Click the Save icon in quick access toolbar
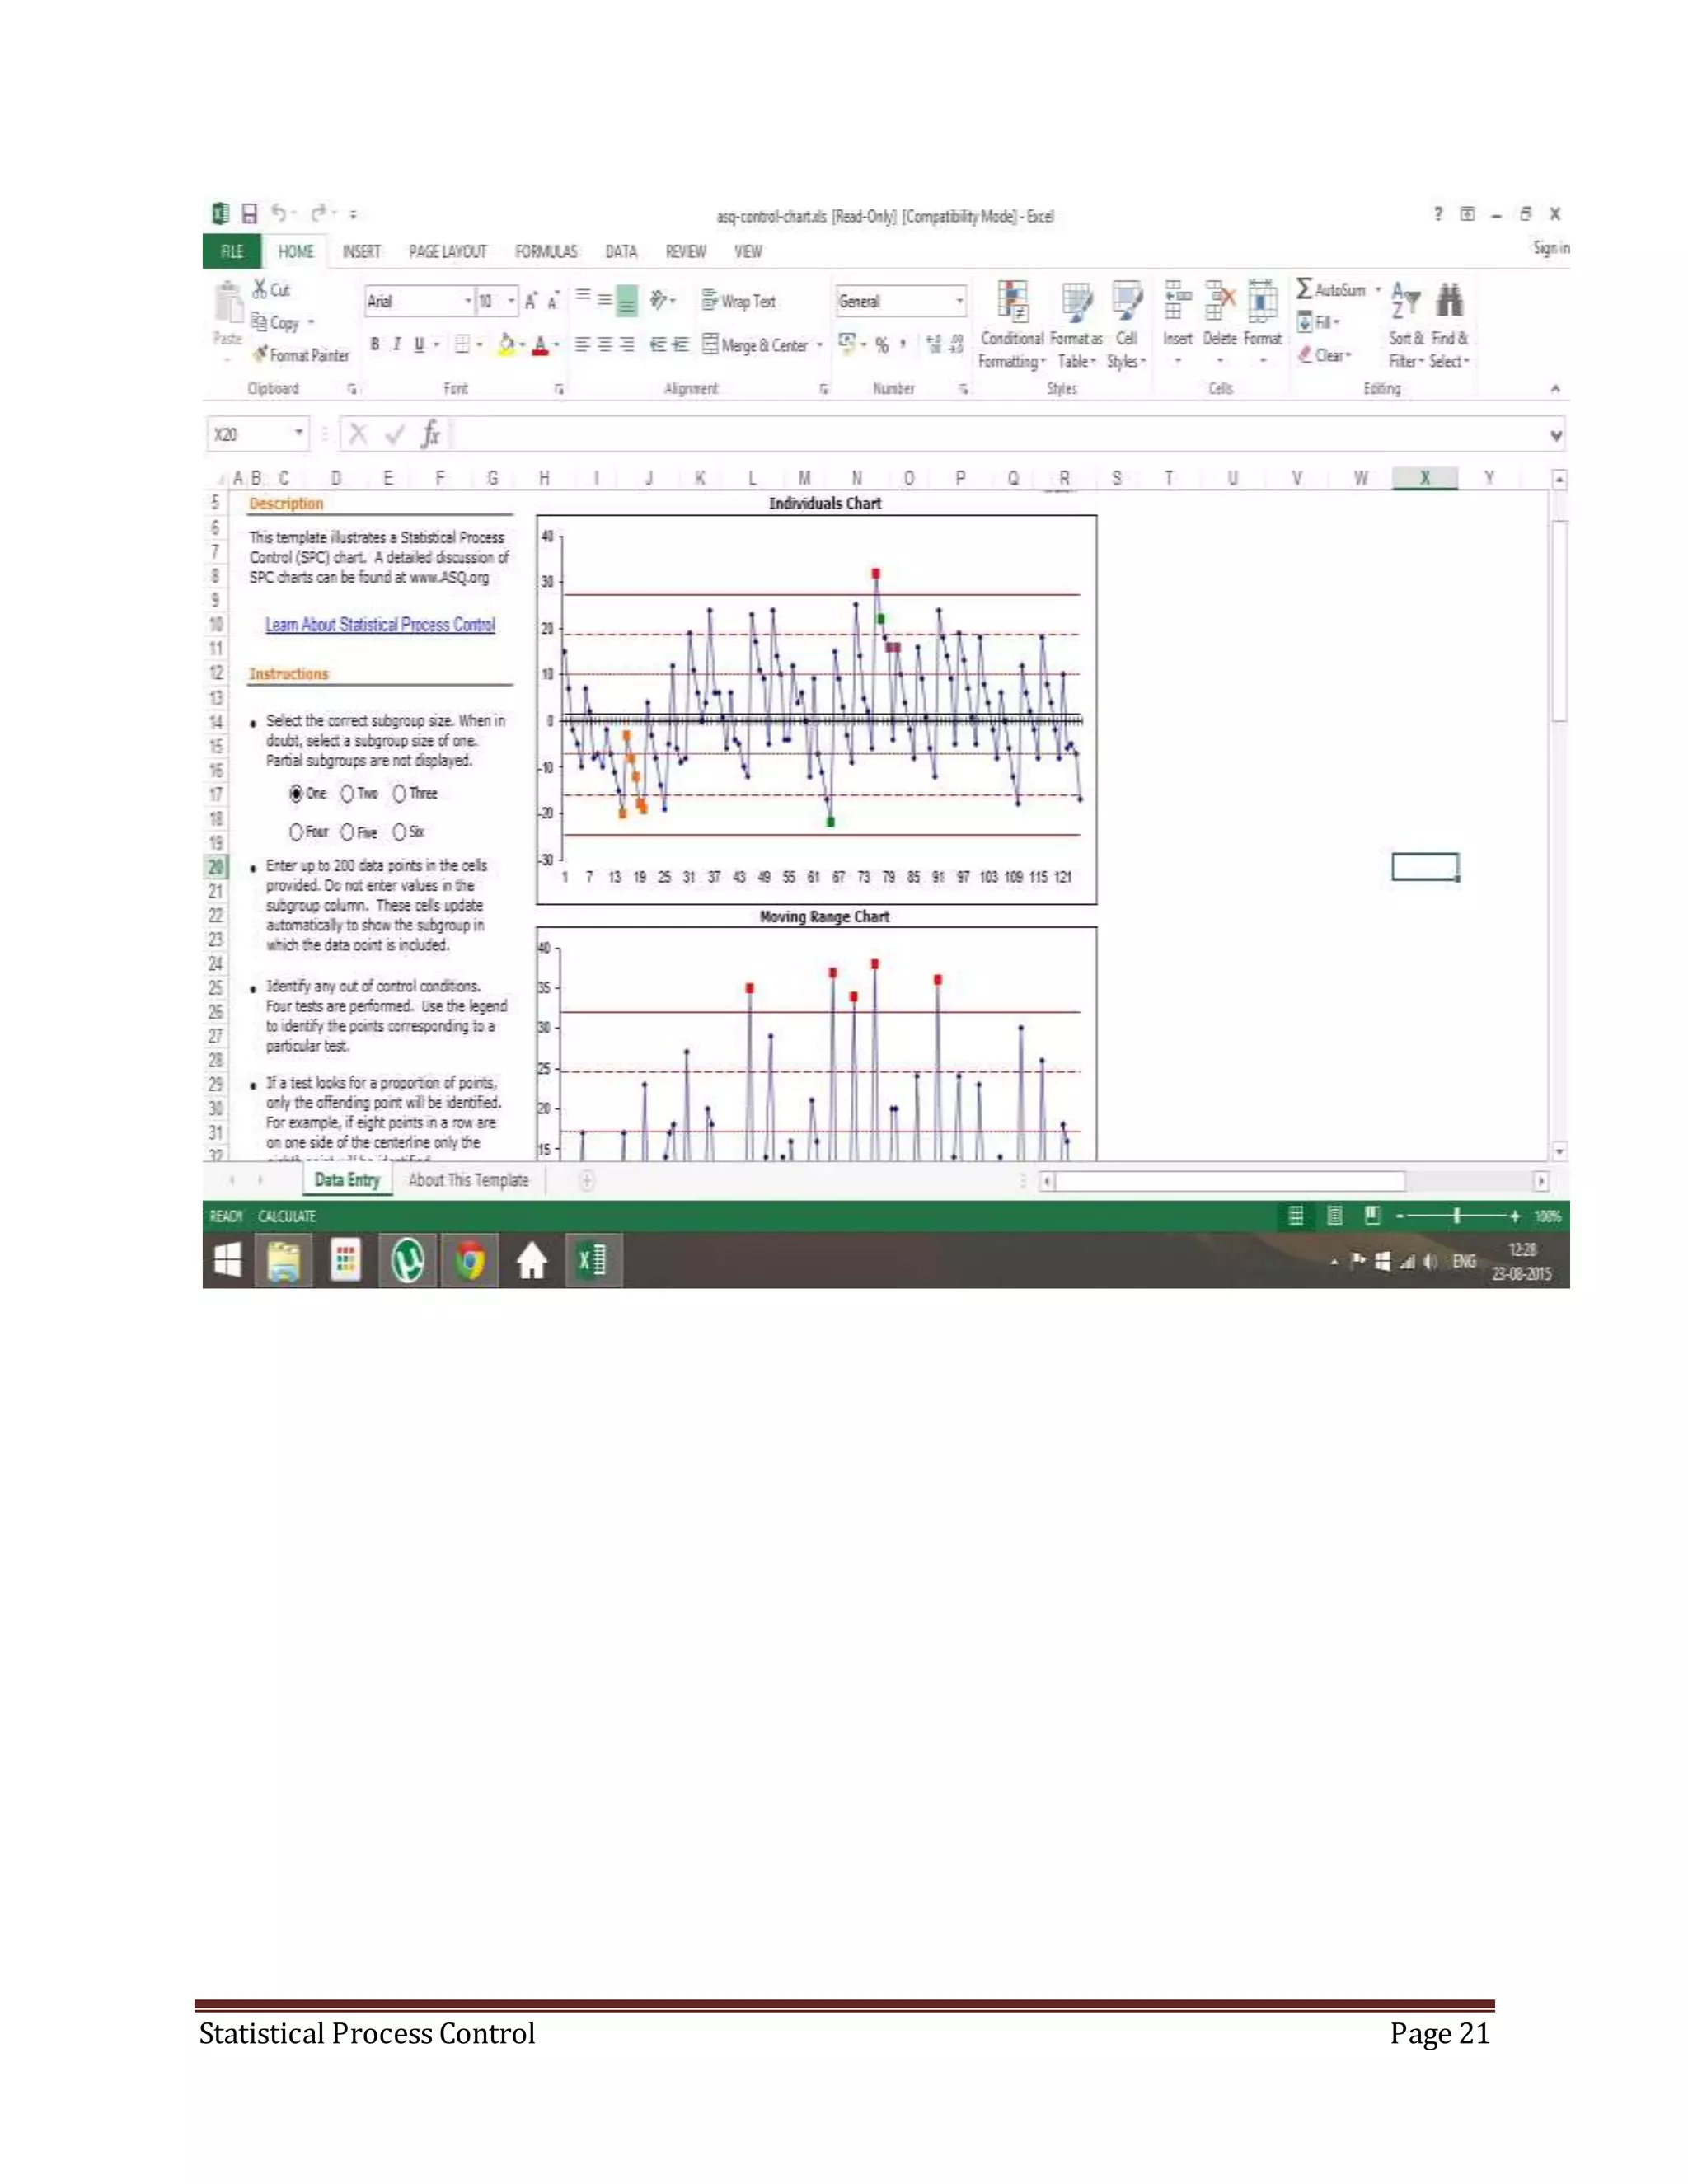 (x=250, y=213)
